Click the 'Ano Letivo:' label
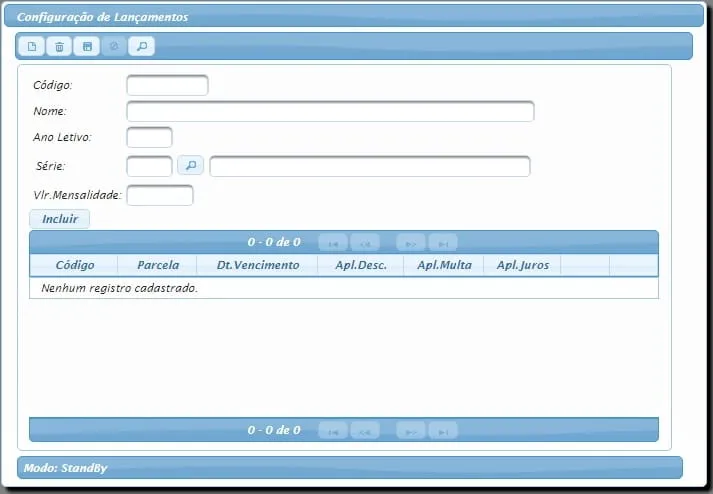 62,137
